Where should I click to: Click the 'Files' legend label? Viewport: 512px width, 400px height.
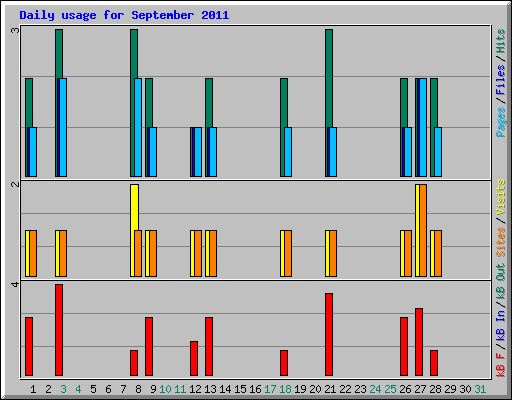point(500,80)
